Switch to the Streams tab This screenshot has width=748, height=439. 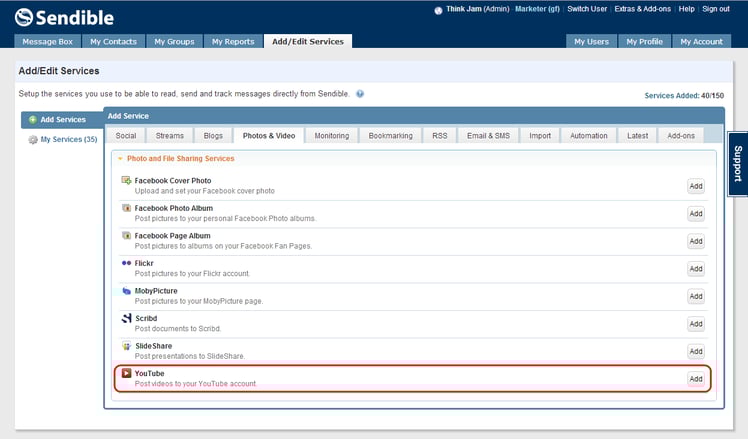[170, 136]
